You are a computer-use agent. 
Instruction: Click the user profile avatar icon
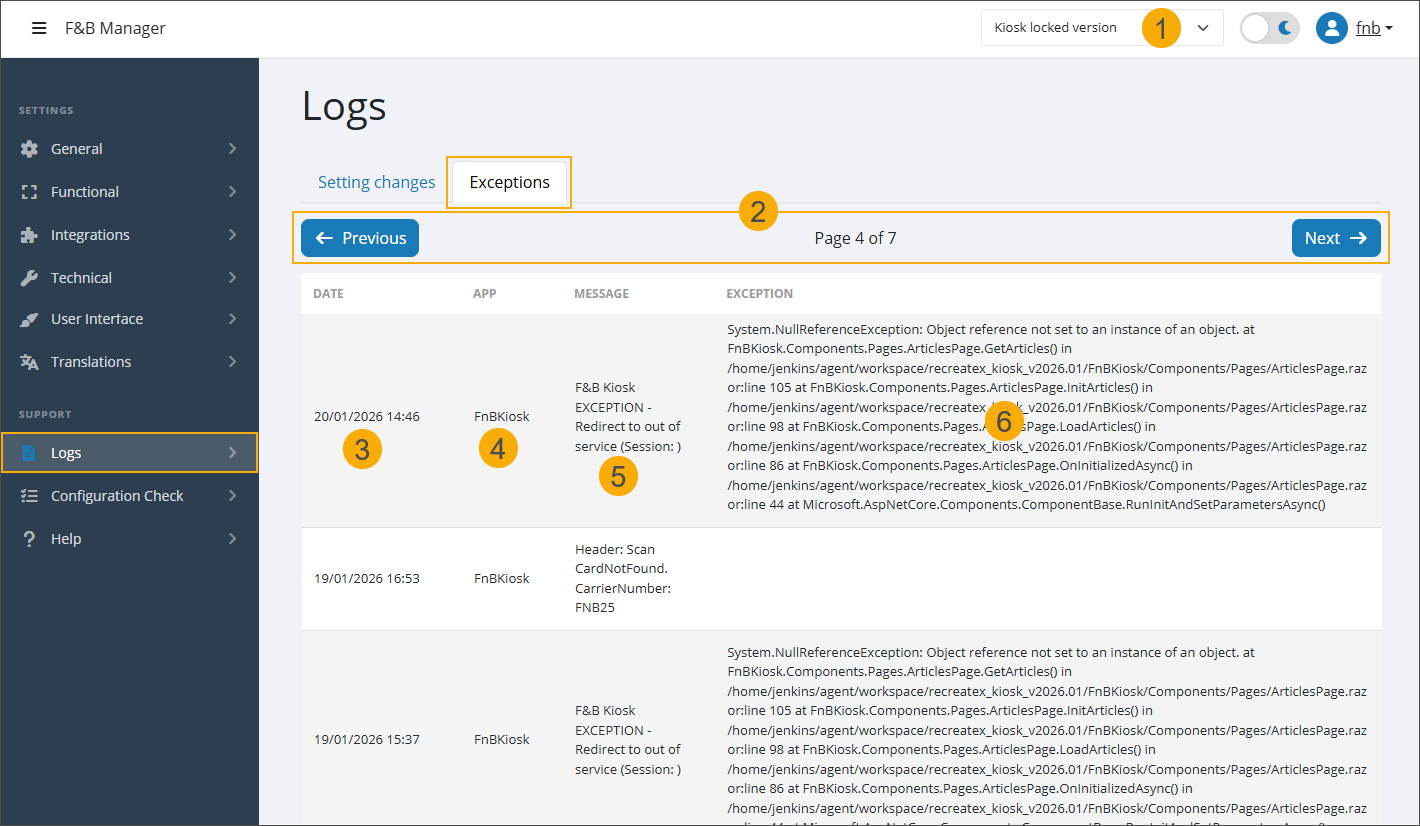click(x=1331, y=28)
